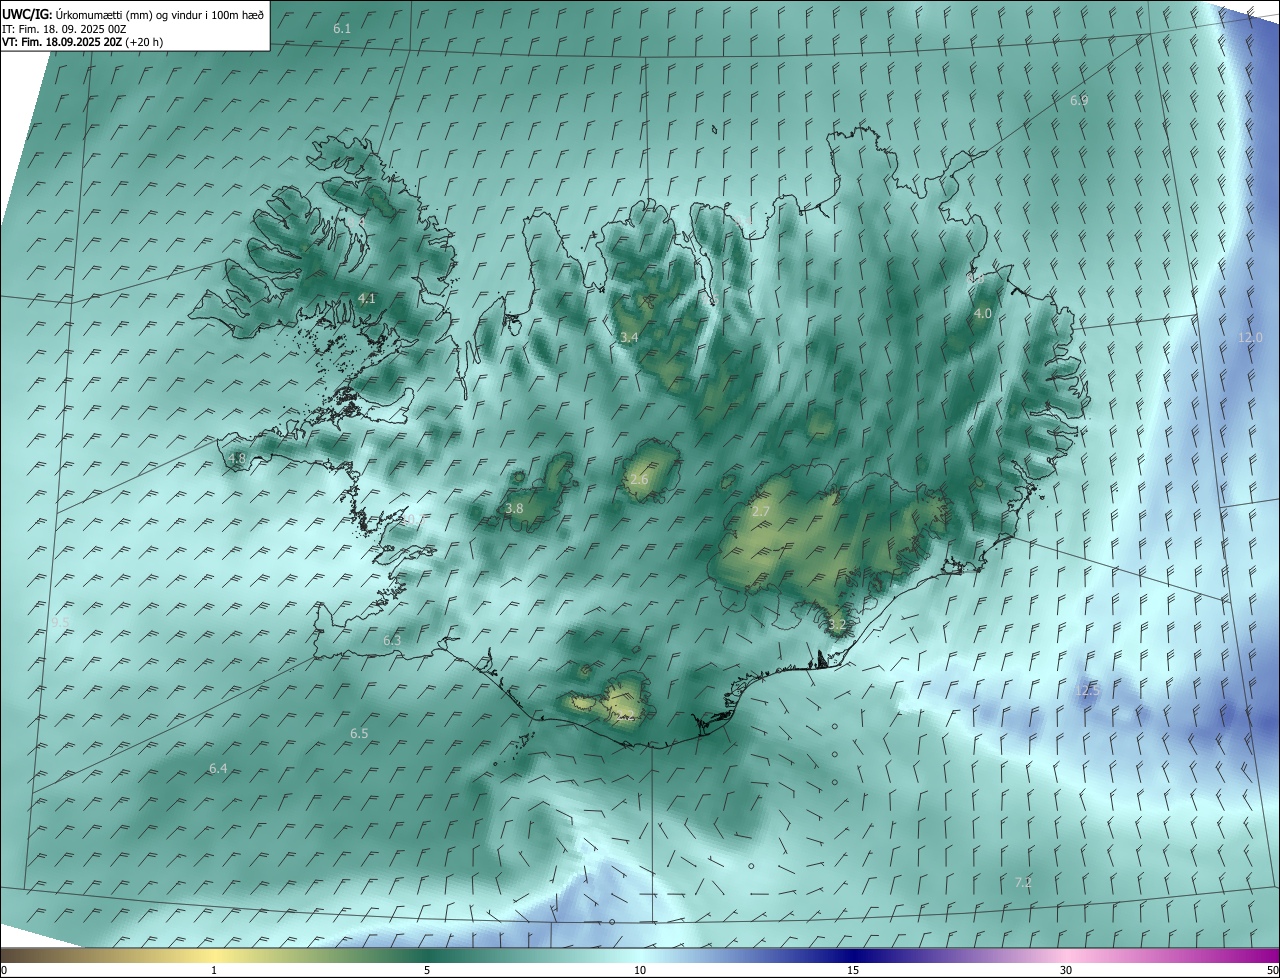Click the 4.8 value label on map

pyautogui.click(x=237, y=459)
